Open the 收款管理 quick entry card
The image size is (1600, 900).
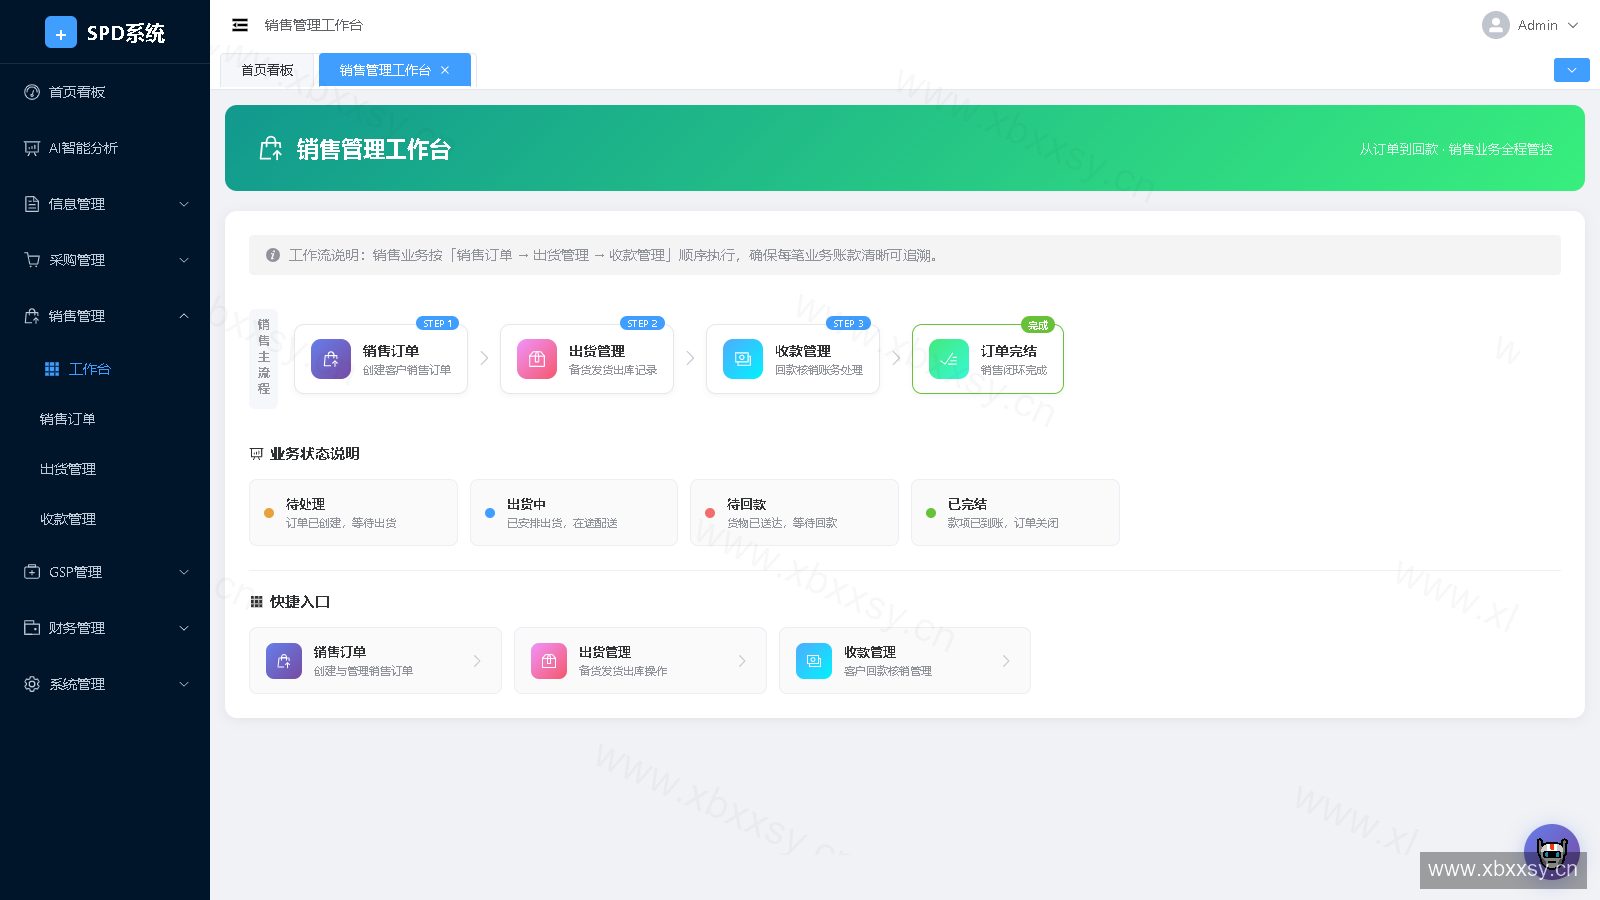point(905,661)
